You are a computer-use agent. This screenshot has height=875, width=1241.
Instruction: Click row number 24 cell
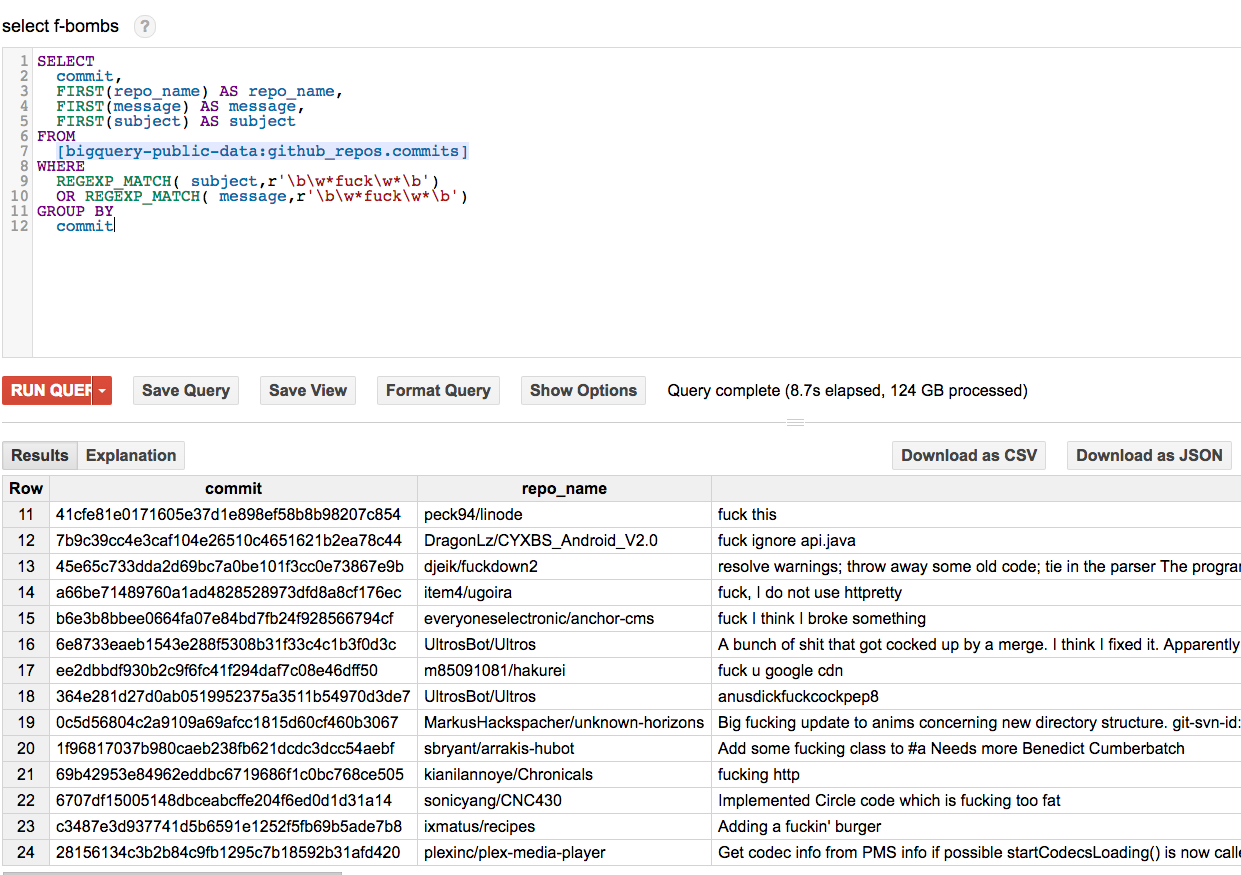(x=26, y=852)
